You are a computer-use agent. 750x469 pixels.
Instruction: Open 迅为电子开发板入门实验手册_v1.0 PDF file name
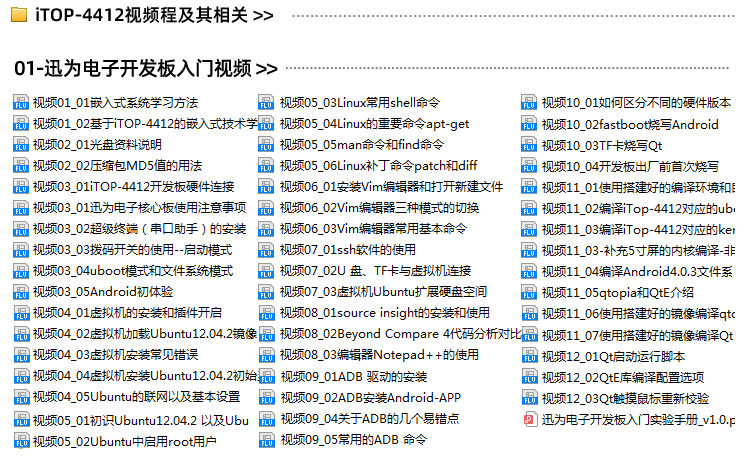click(639, 419)
